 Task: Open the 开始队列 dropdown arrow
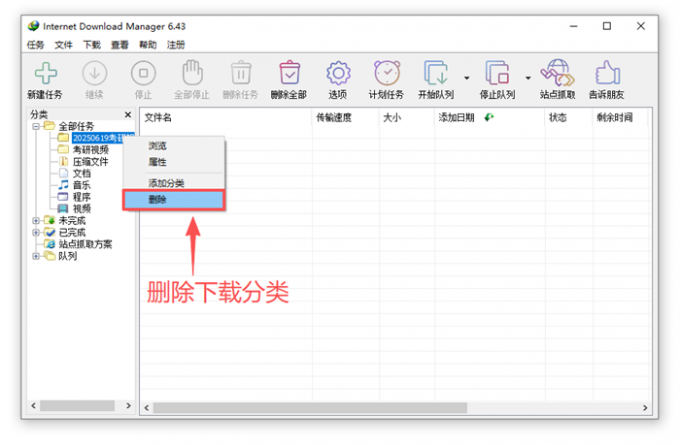click(x=467, y=78)
